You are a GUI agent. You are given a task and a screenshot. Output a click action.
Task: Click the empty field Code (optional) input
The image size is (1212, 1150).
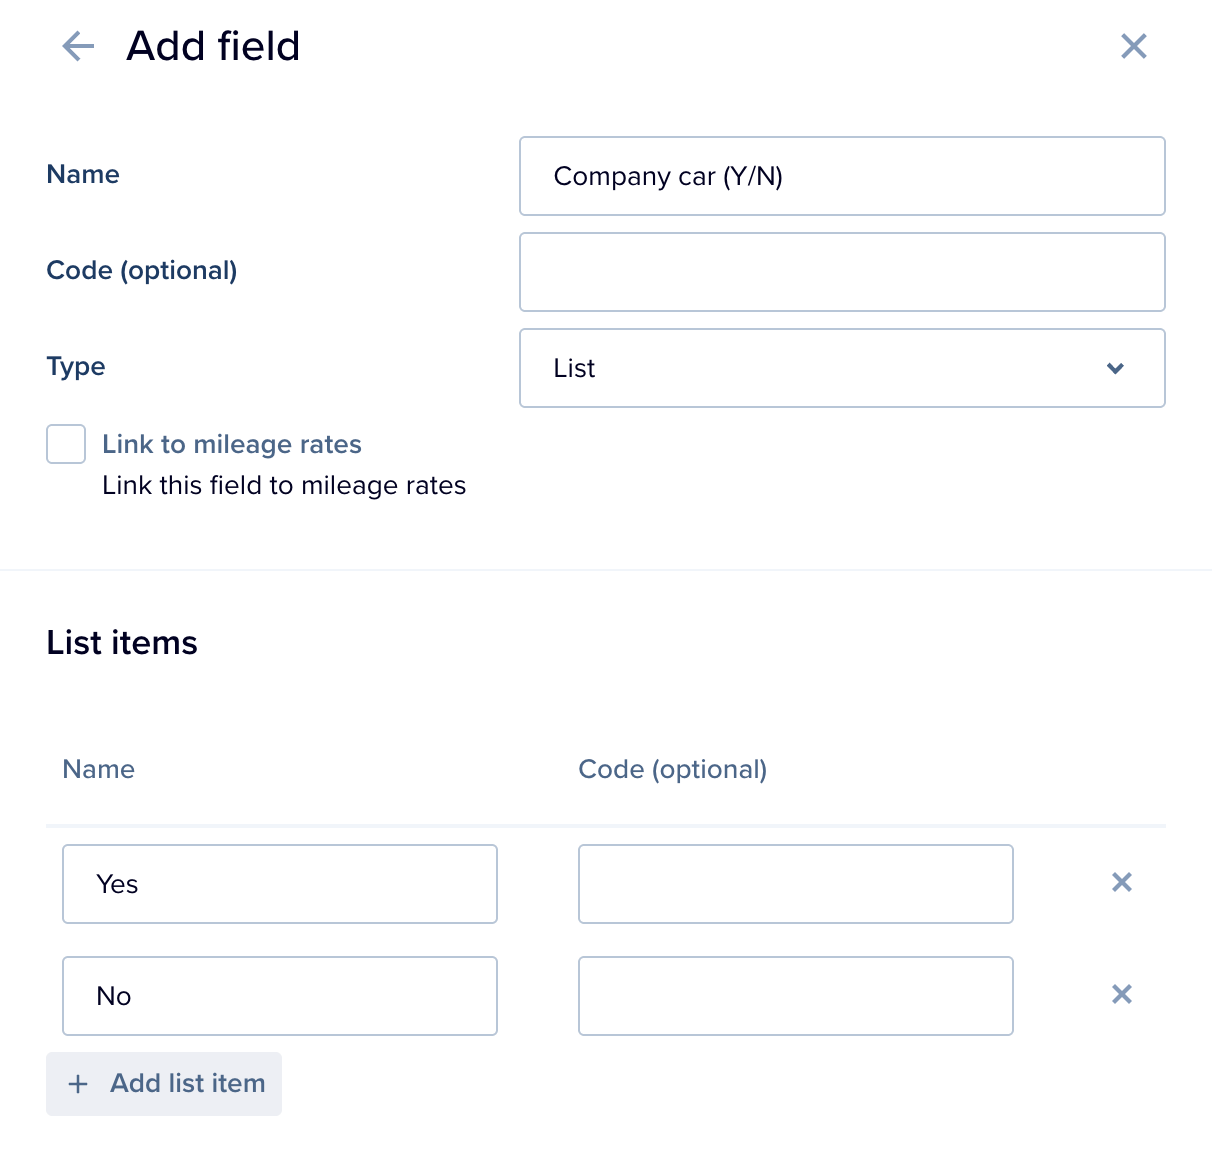pos(842,272)
